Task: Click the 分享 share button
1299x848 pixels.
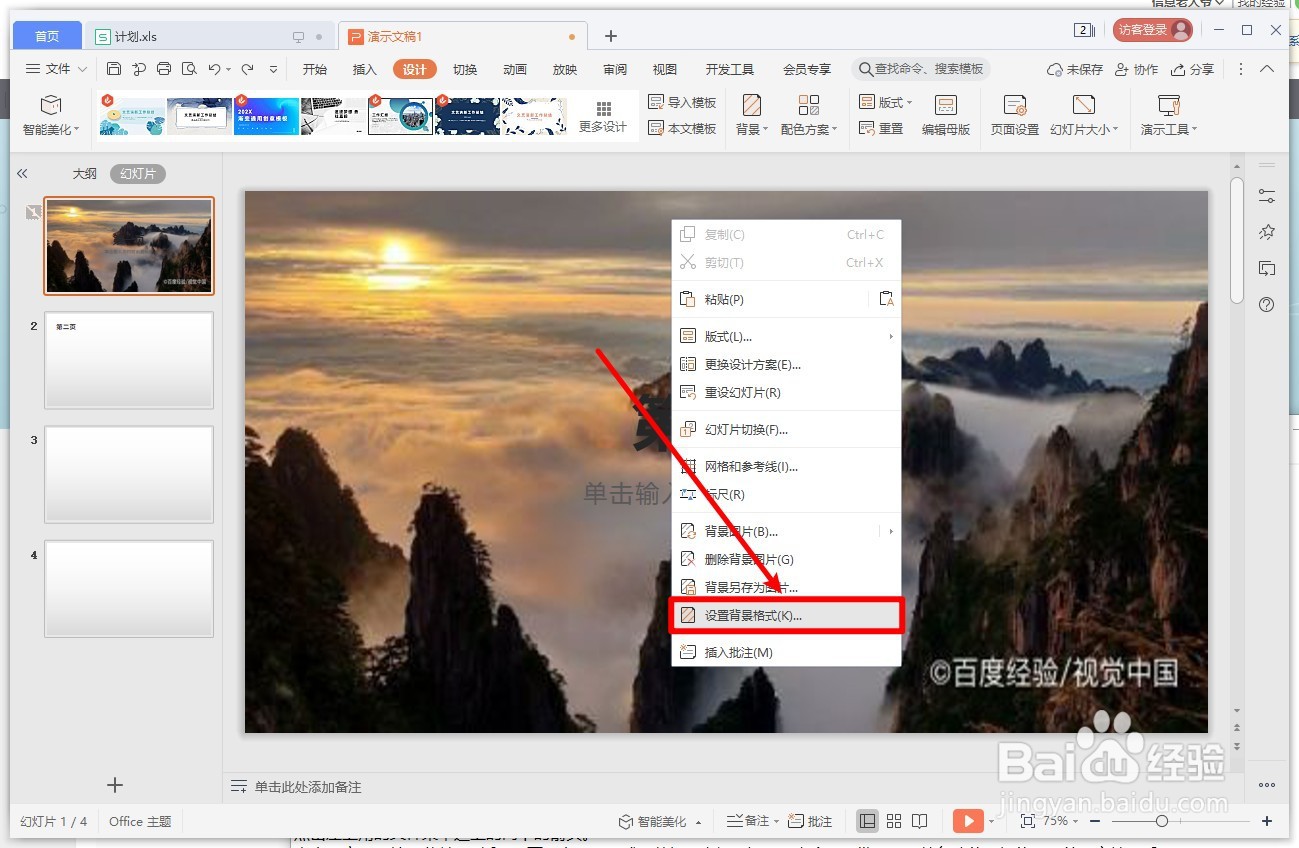Action: click(1193, 69)
